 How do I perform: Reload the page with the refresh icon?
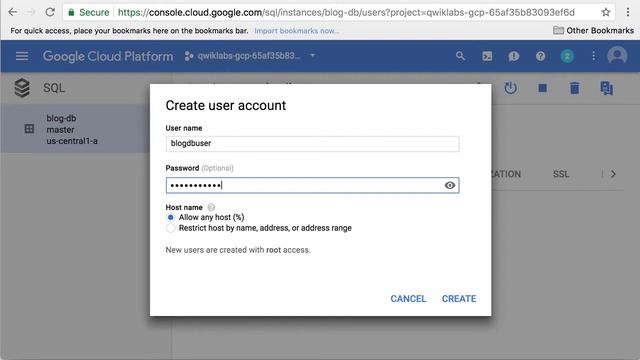coord(50,12)
